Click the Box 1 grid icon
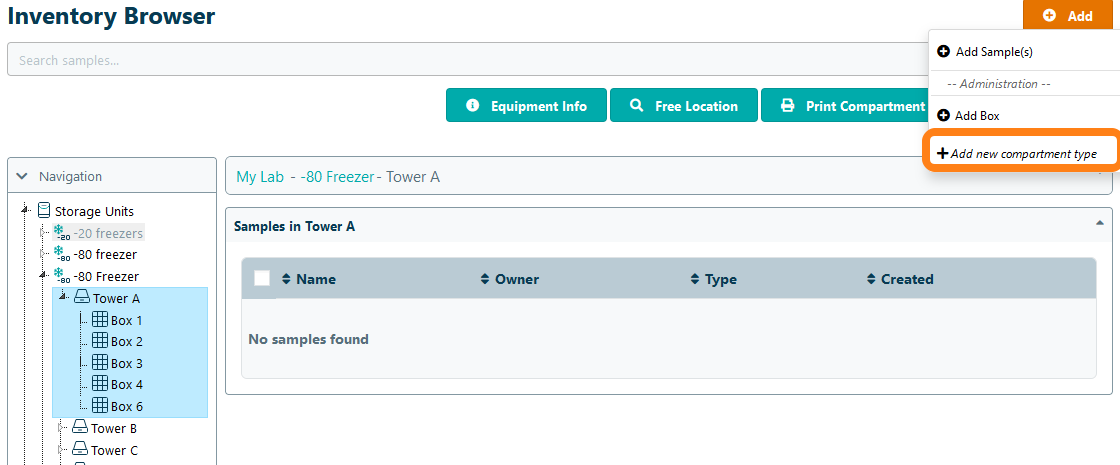 [100, 320]
